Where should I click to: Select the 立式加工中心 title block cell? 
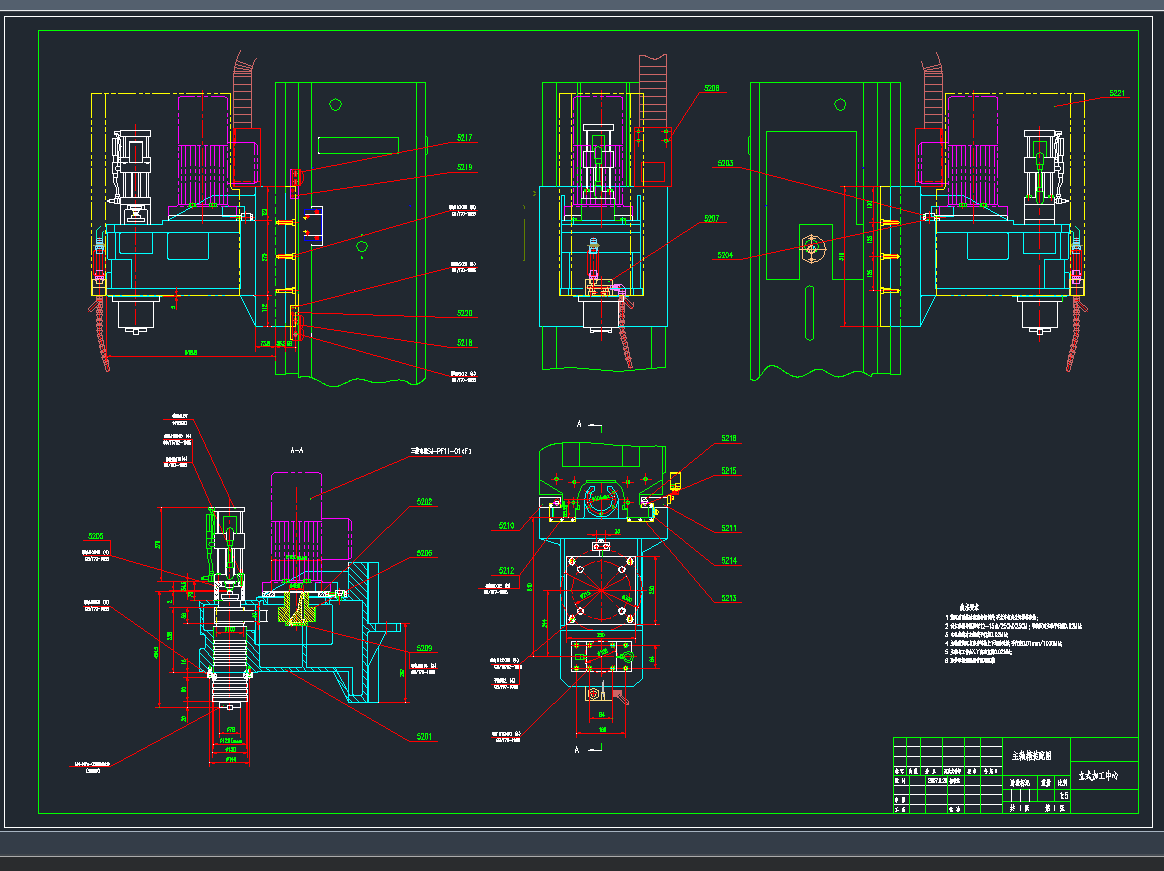point(1104,775)
